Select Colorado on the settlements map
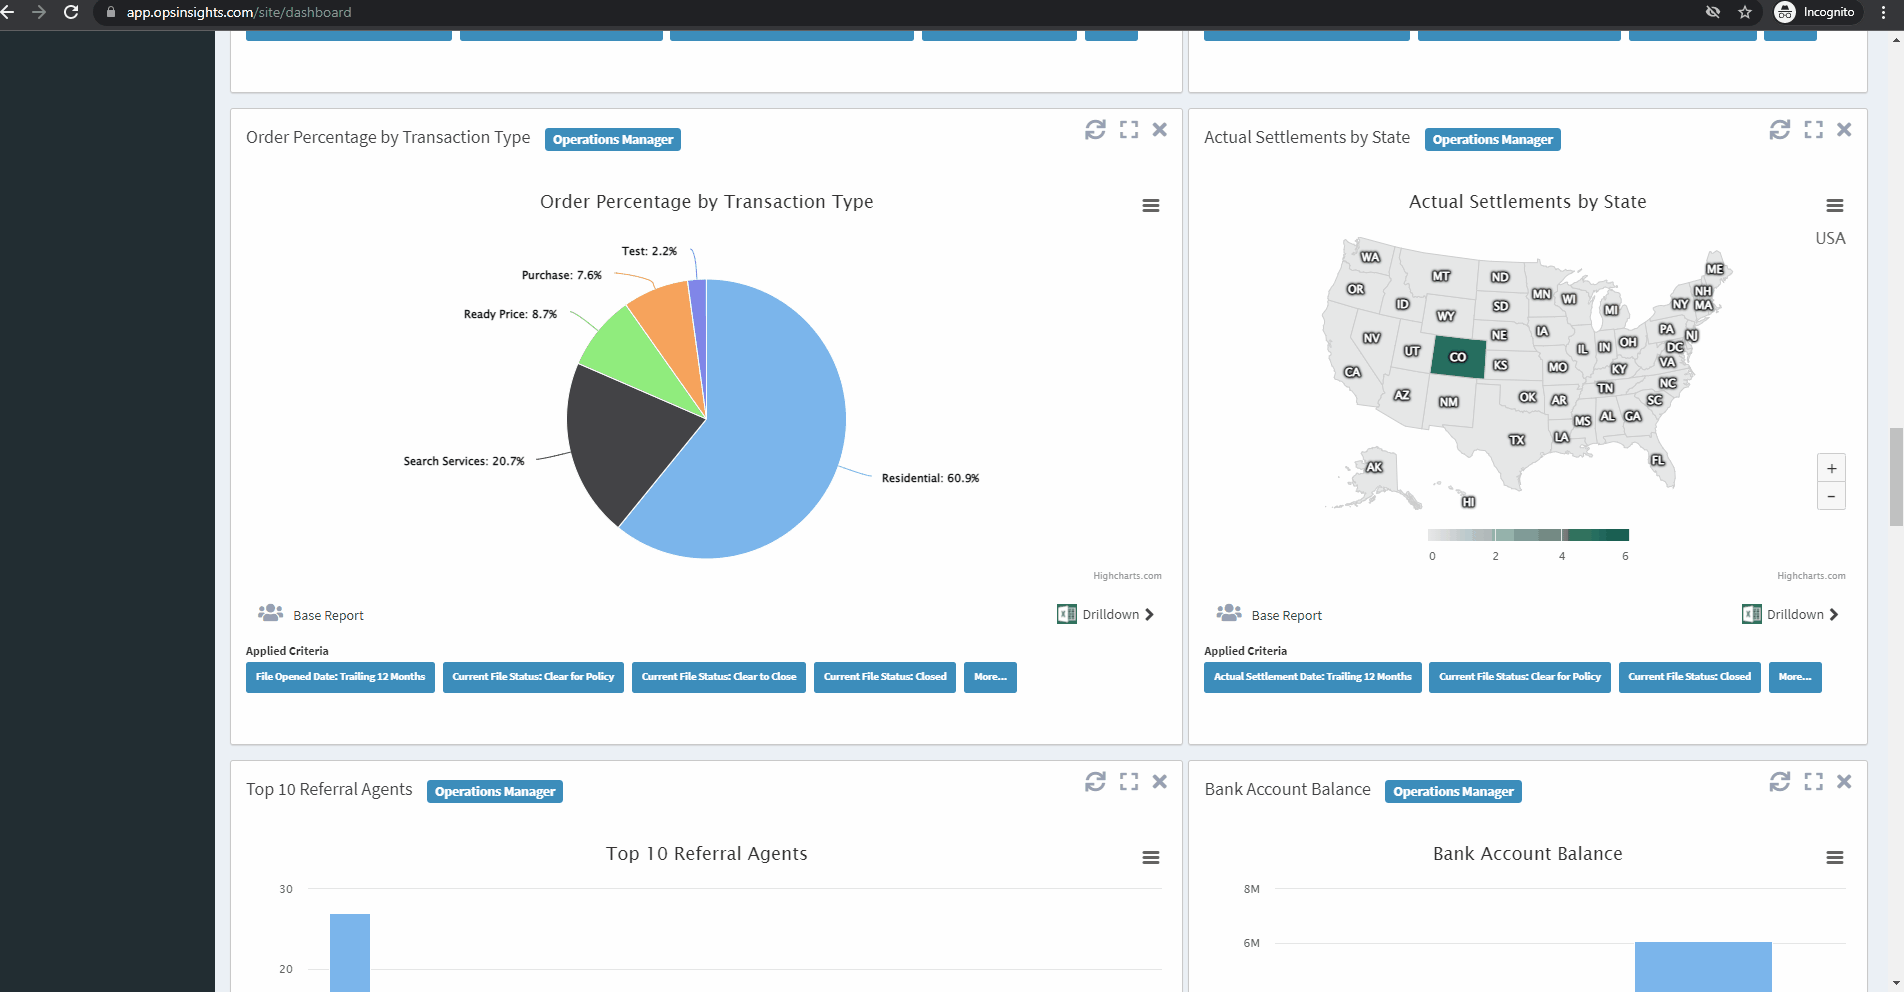 pos(1457,357)
